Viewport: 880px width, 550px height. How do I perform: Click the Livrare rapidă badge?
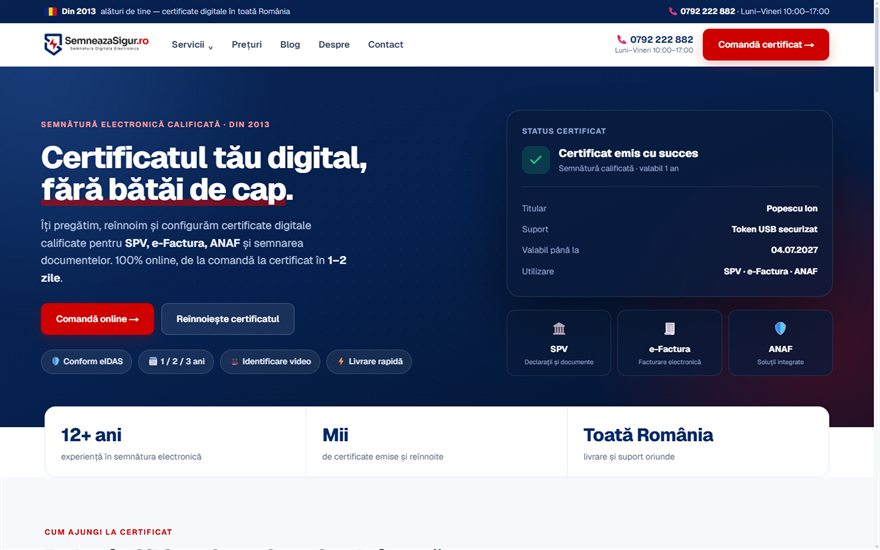pos(369,361)
